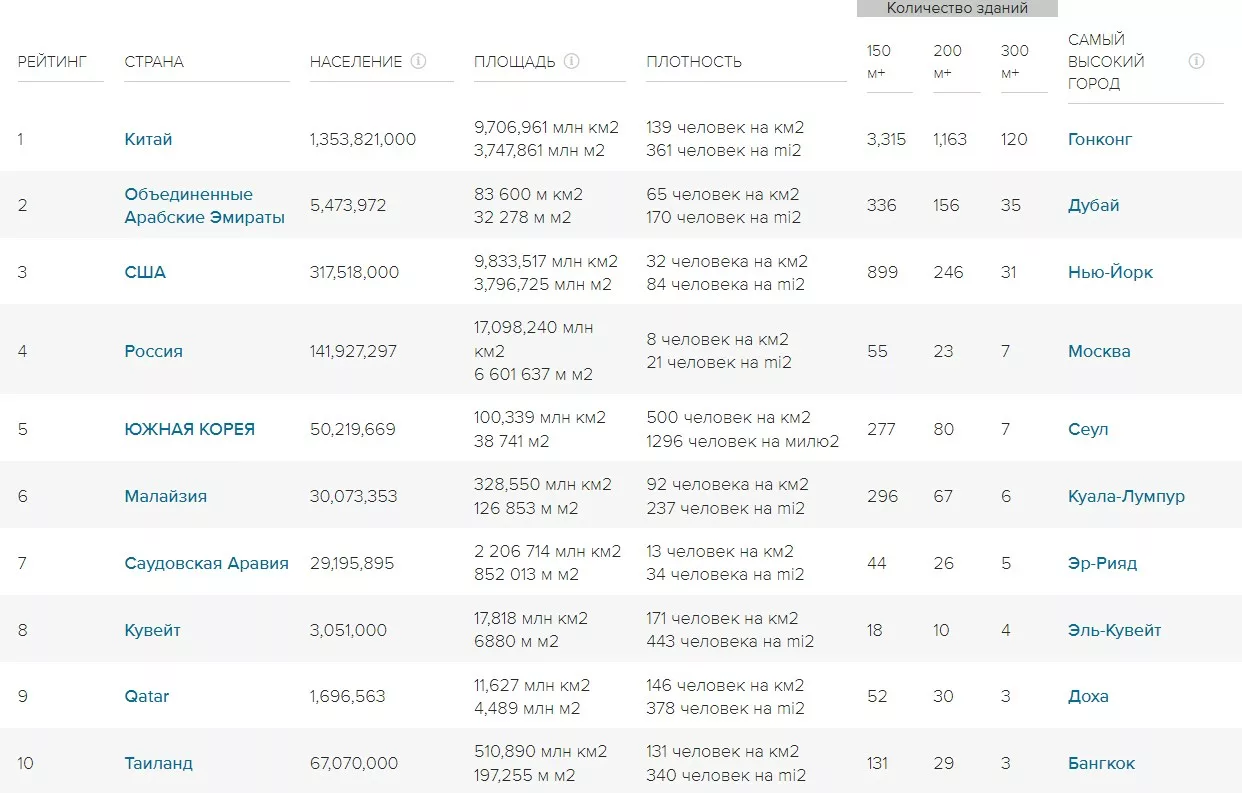The width and height of the screenshot is (1242, 793).
Task: Open the Китай country link
Action: pyautogui.click(x=148, y=139)
